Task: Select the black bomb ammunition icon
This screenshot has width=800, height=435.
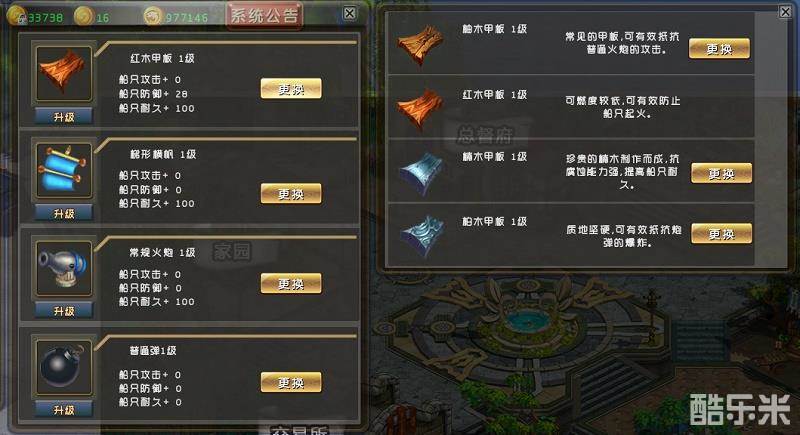Action: pos(64,367)
